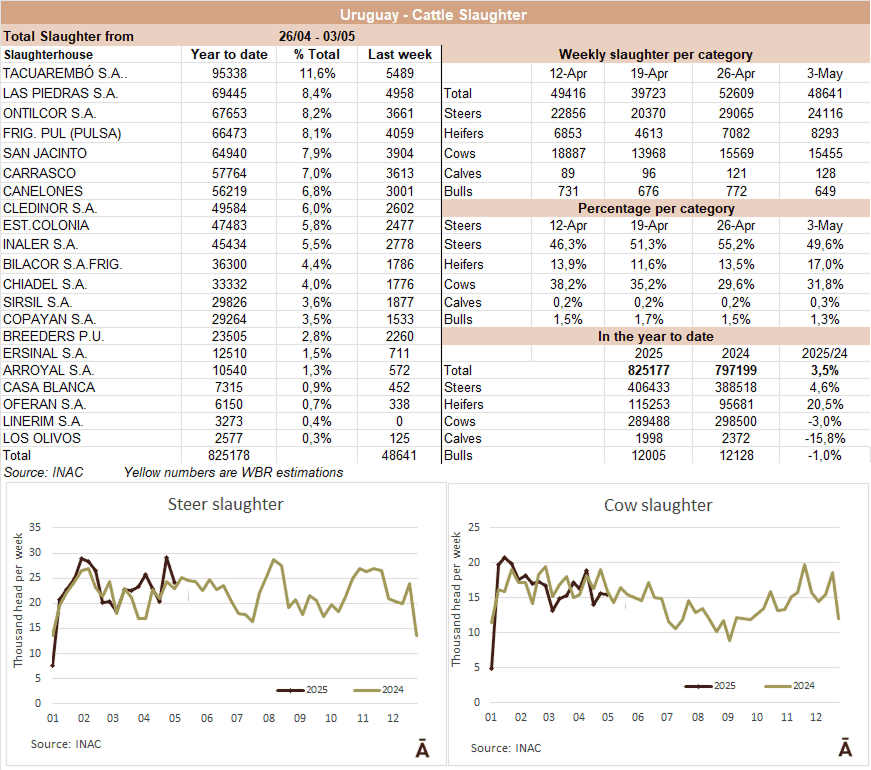Click the '% Total' column header
The height and width of the screenshot is (770, 871).
(x=317, y=54)
